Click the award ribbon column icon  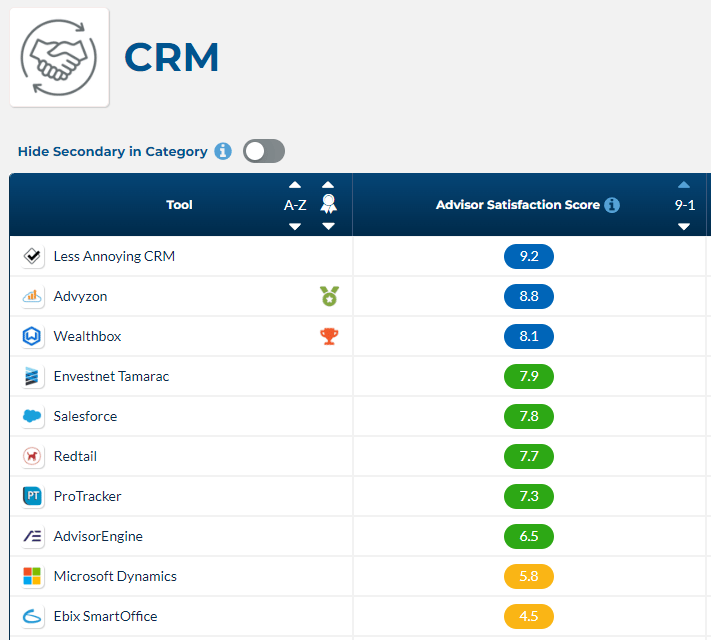point(328,204)
